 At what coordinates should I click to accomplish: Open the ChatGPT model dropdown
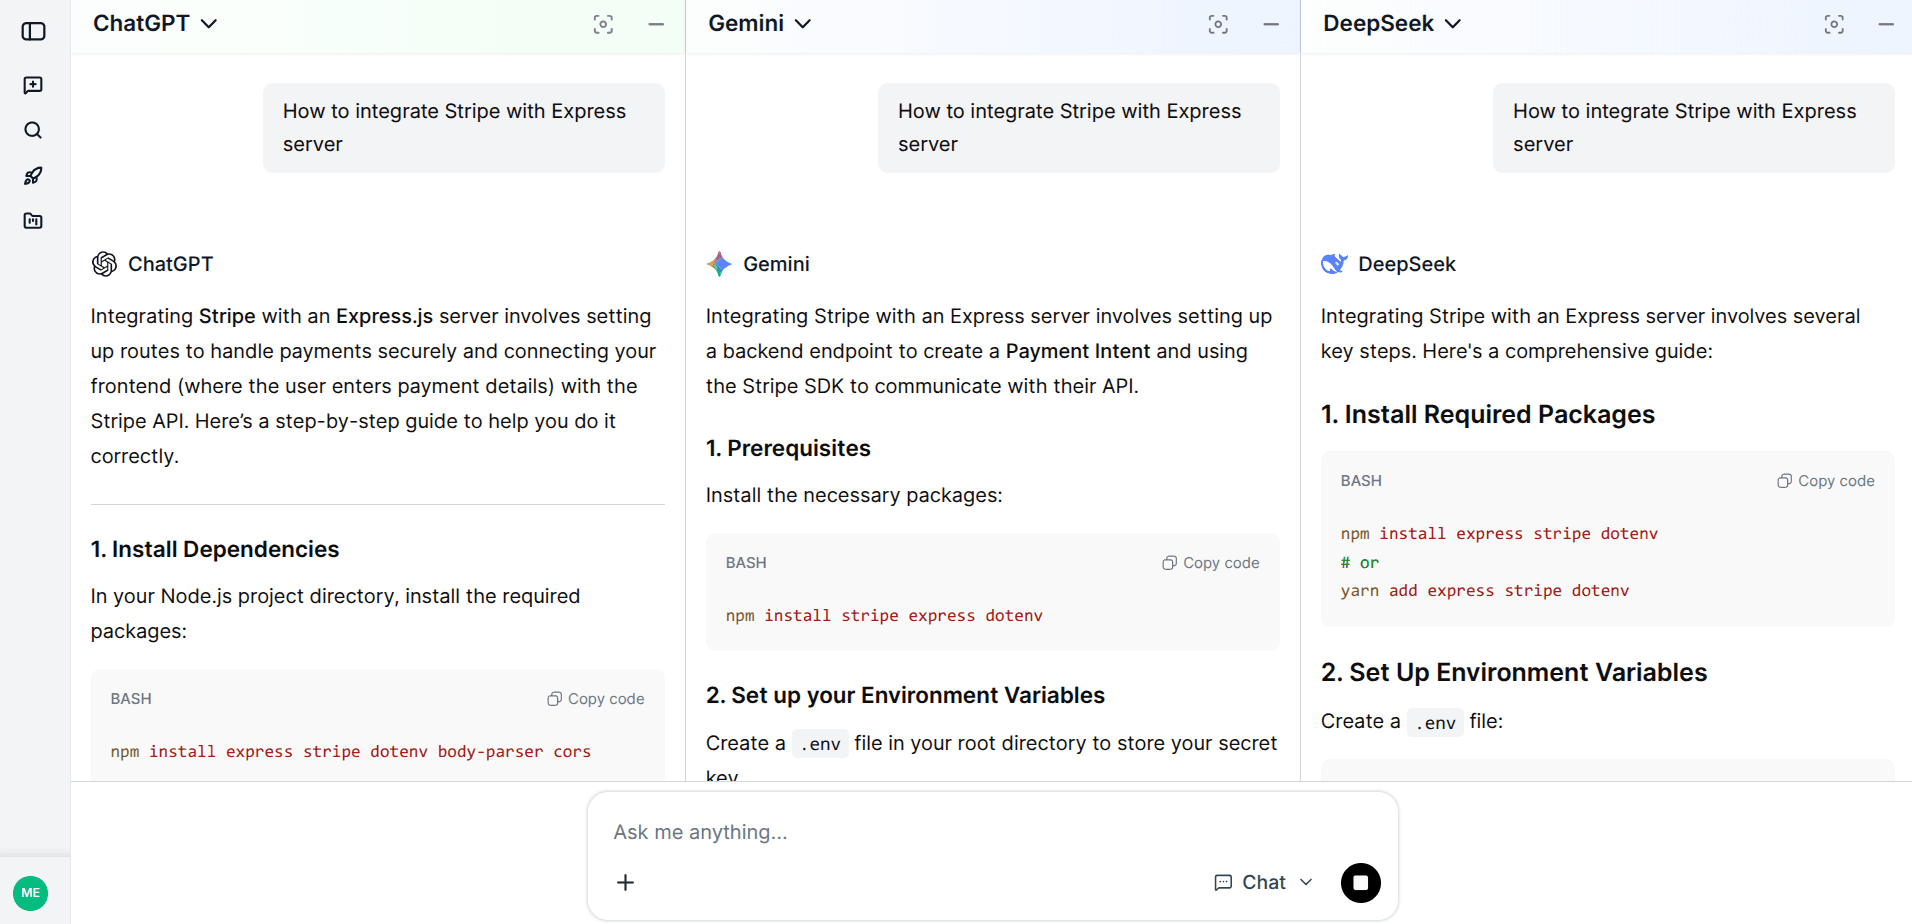155,24
